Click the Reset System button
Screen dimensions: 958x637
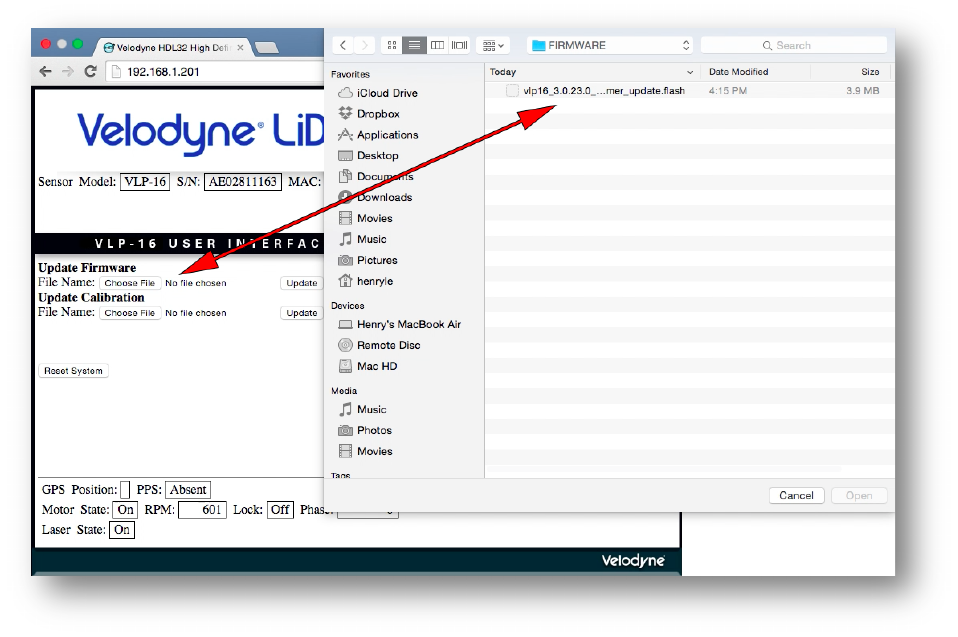[73, 371]
